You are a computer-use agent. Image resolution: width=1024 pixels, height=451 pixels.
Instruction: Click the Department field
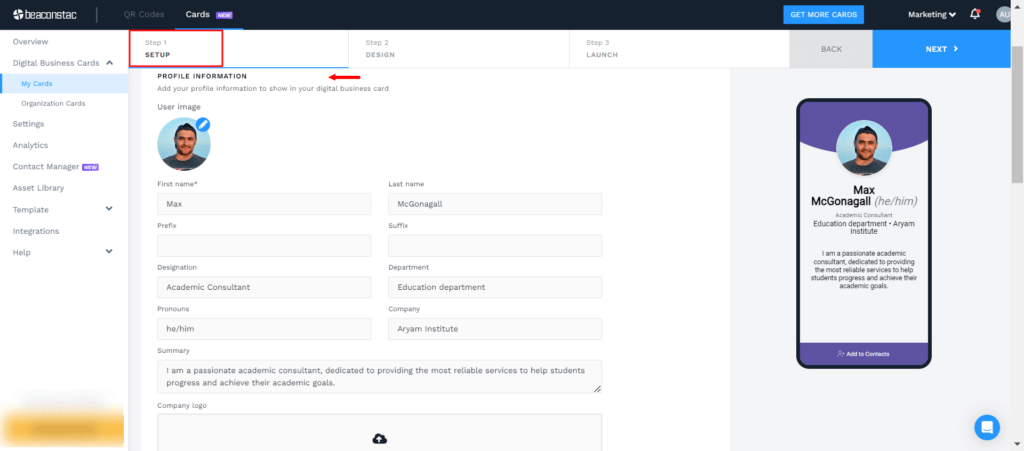click(x=495, y=287)
